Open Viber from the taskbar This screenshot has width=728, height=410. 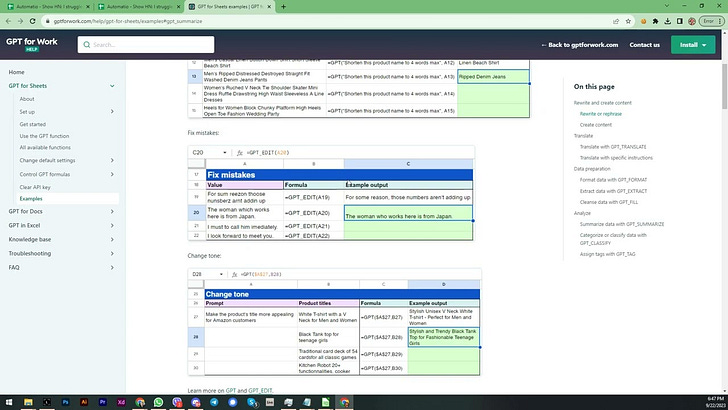(177, 402)
